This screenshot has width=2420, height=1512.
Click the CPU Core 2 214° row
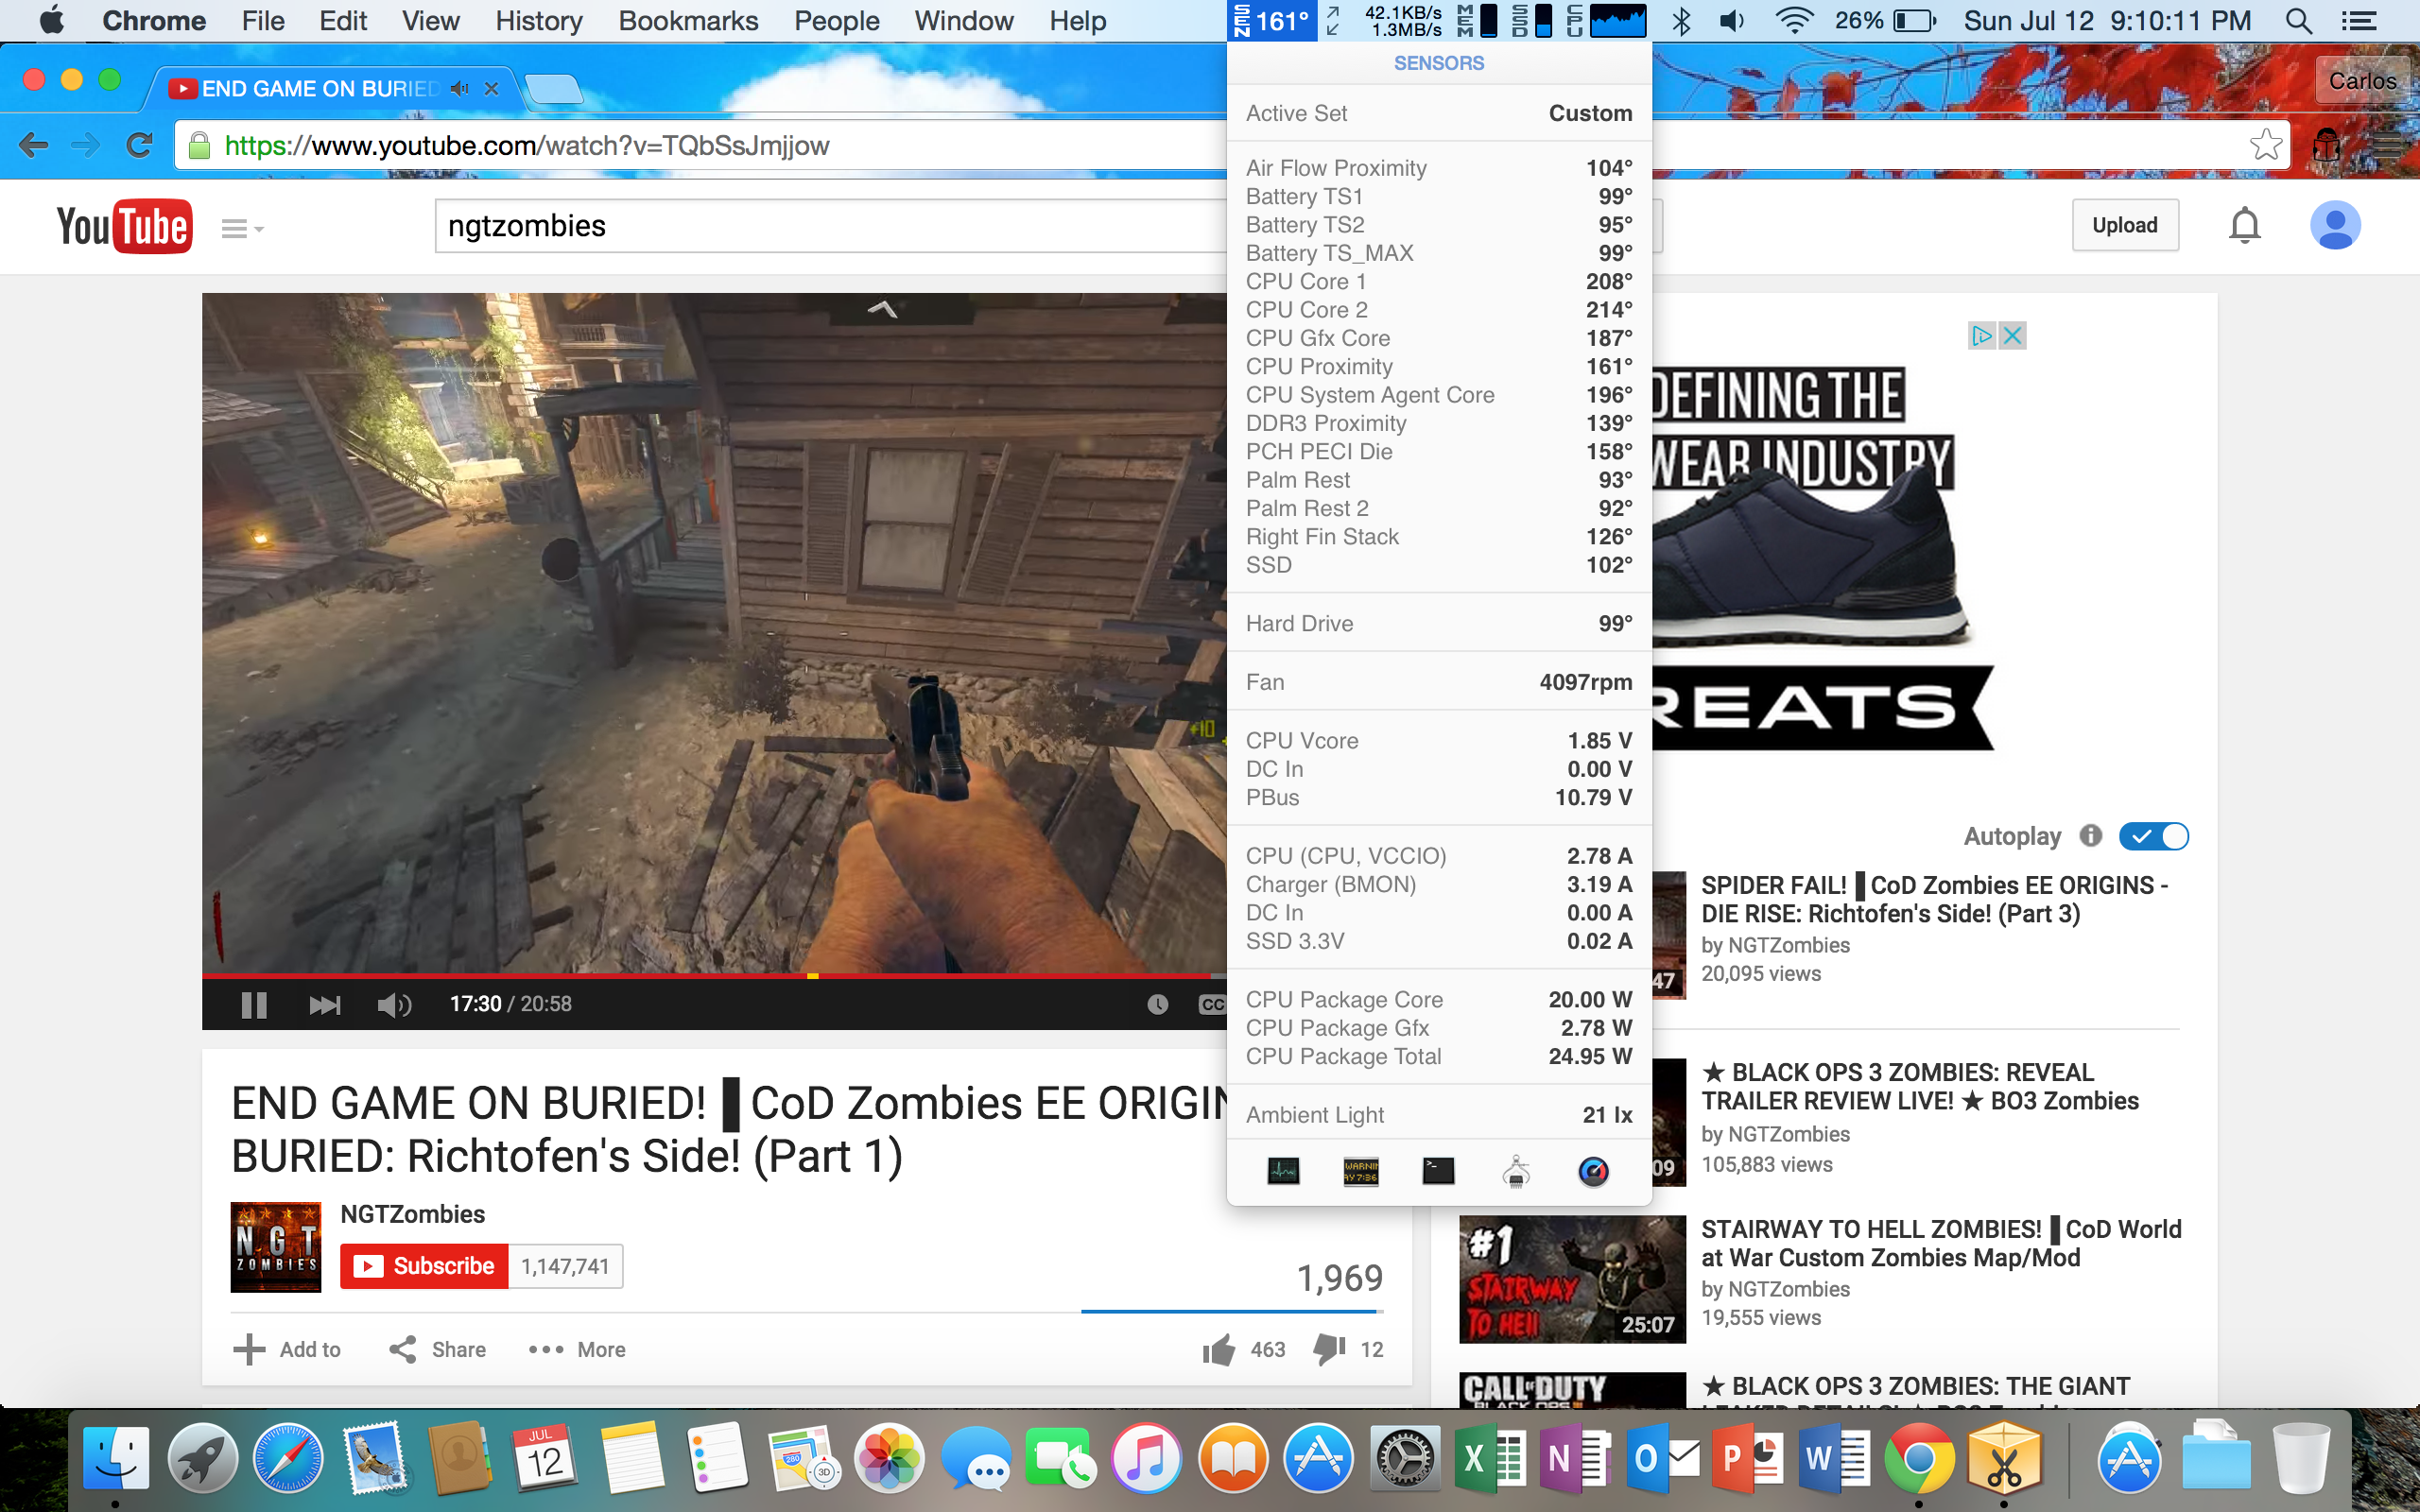pos(1439,310)
